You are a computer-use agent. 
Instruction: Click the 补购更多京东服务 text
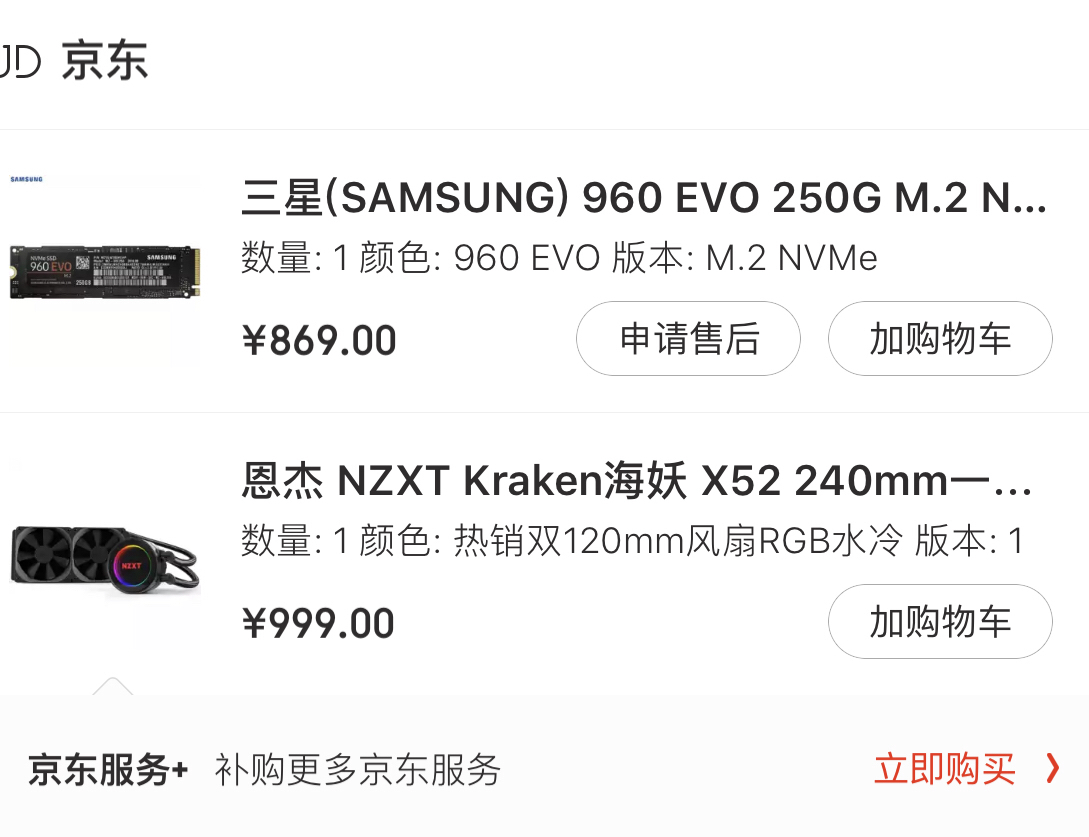tap(358, 770)
